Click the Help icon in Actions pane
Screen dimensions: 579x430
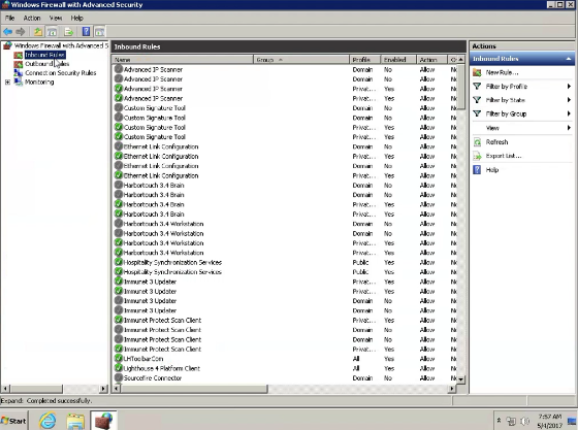477,170
